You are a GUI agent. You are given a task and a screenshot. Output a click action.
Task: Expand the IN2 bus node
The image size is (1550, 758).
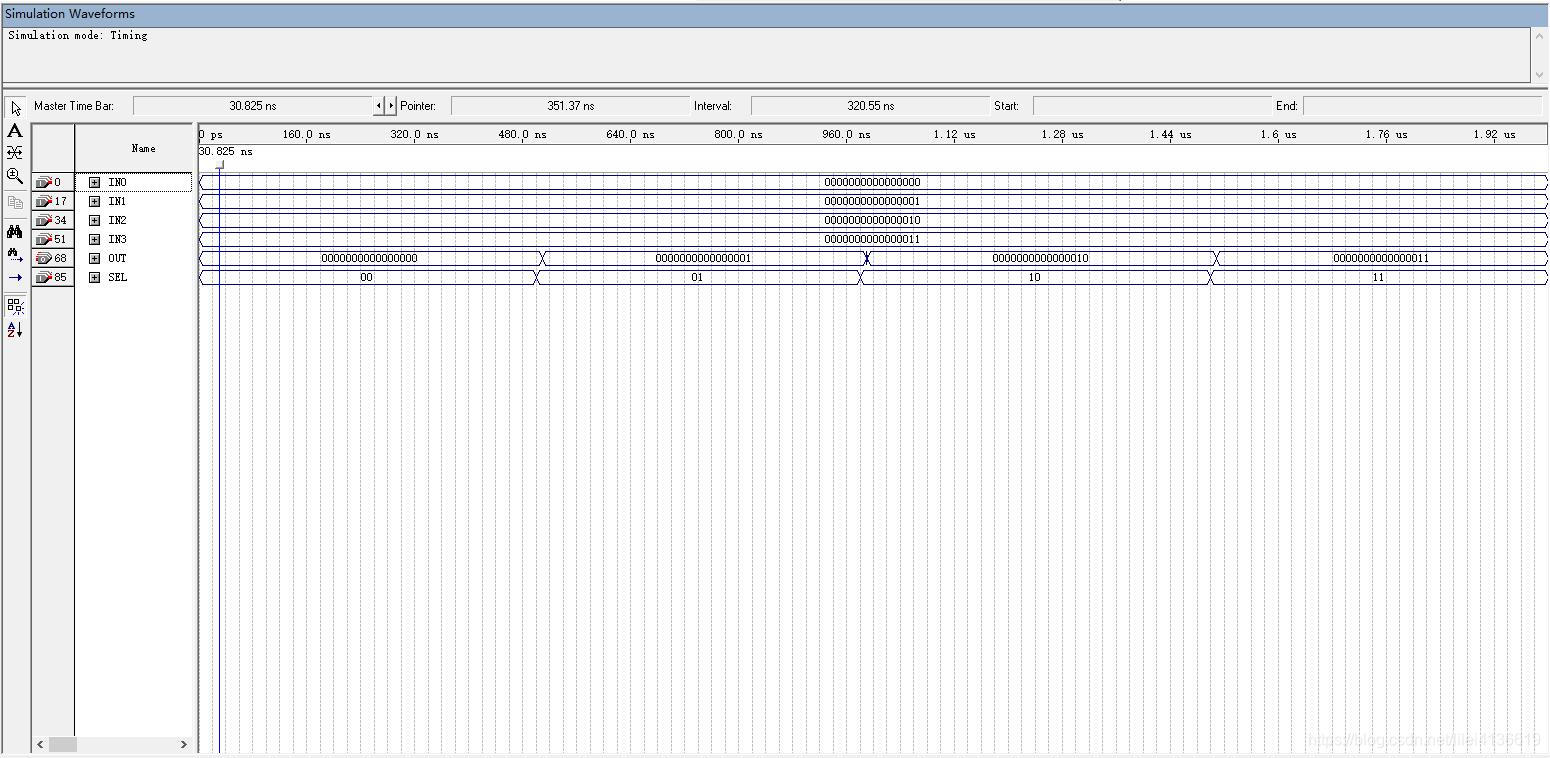94,220
